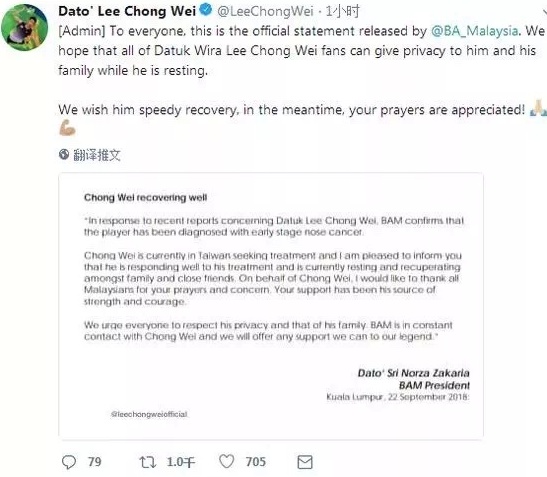Click the reply speech bubble icon

coord(69,462)
